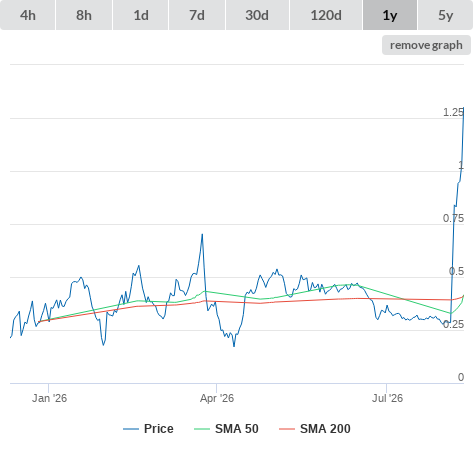Click the green SMA 50 line marker
Viewport: 474px width, 455px height.
[x=202, y=429]
